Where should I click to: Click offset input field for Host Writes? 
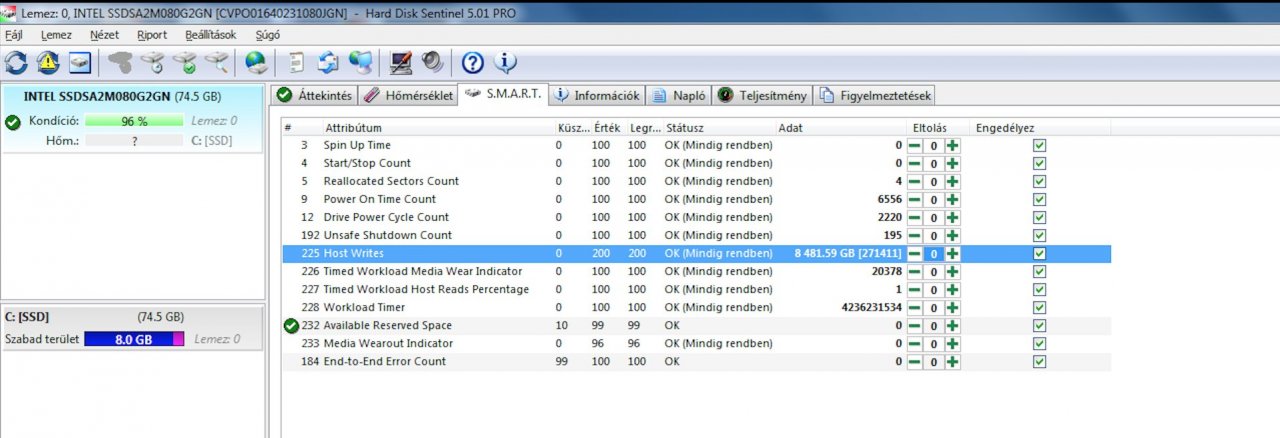(x=933, y=254)
